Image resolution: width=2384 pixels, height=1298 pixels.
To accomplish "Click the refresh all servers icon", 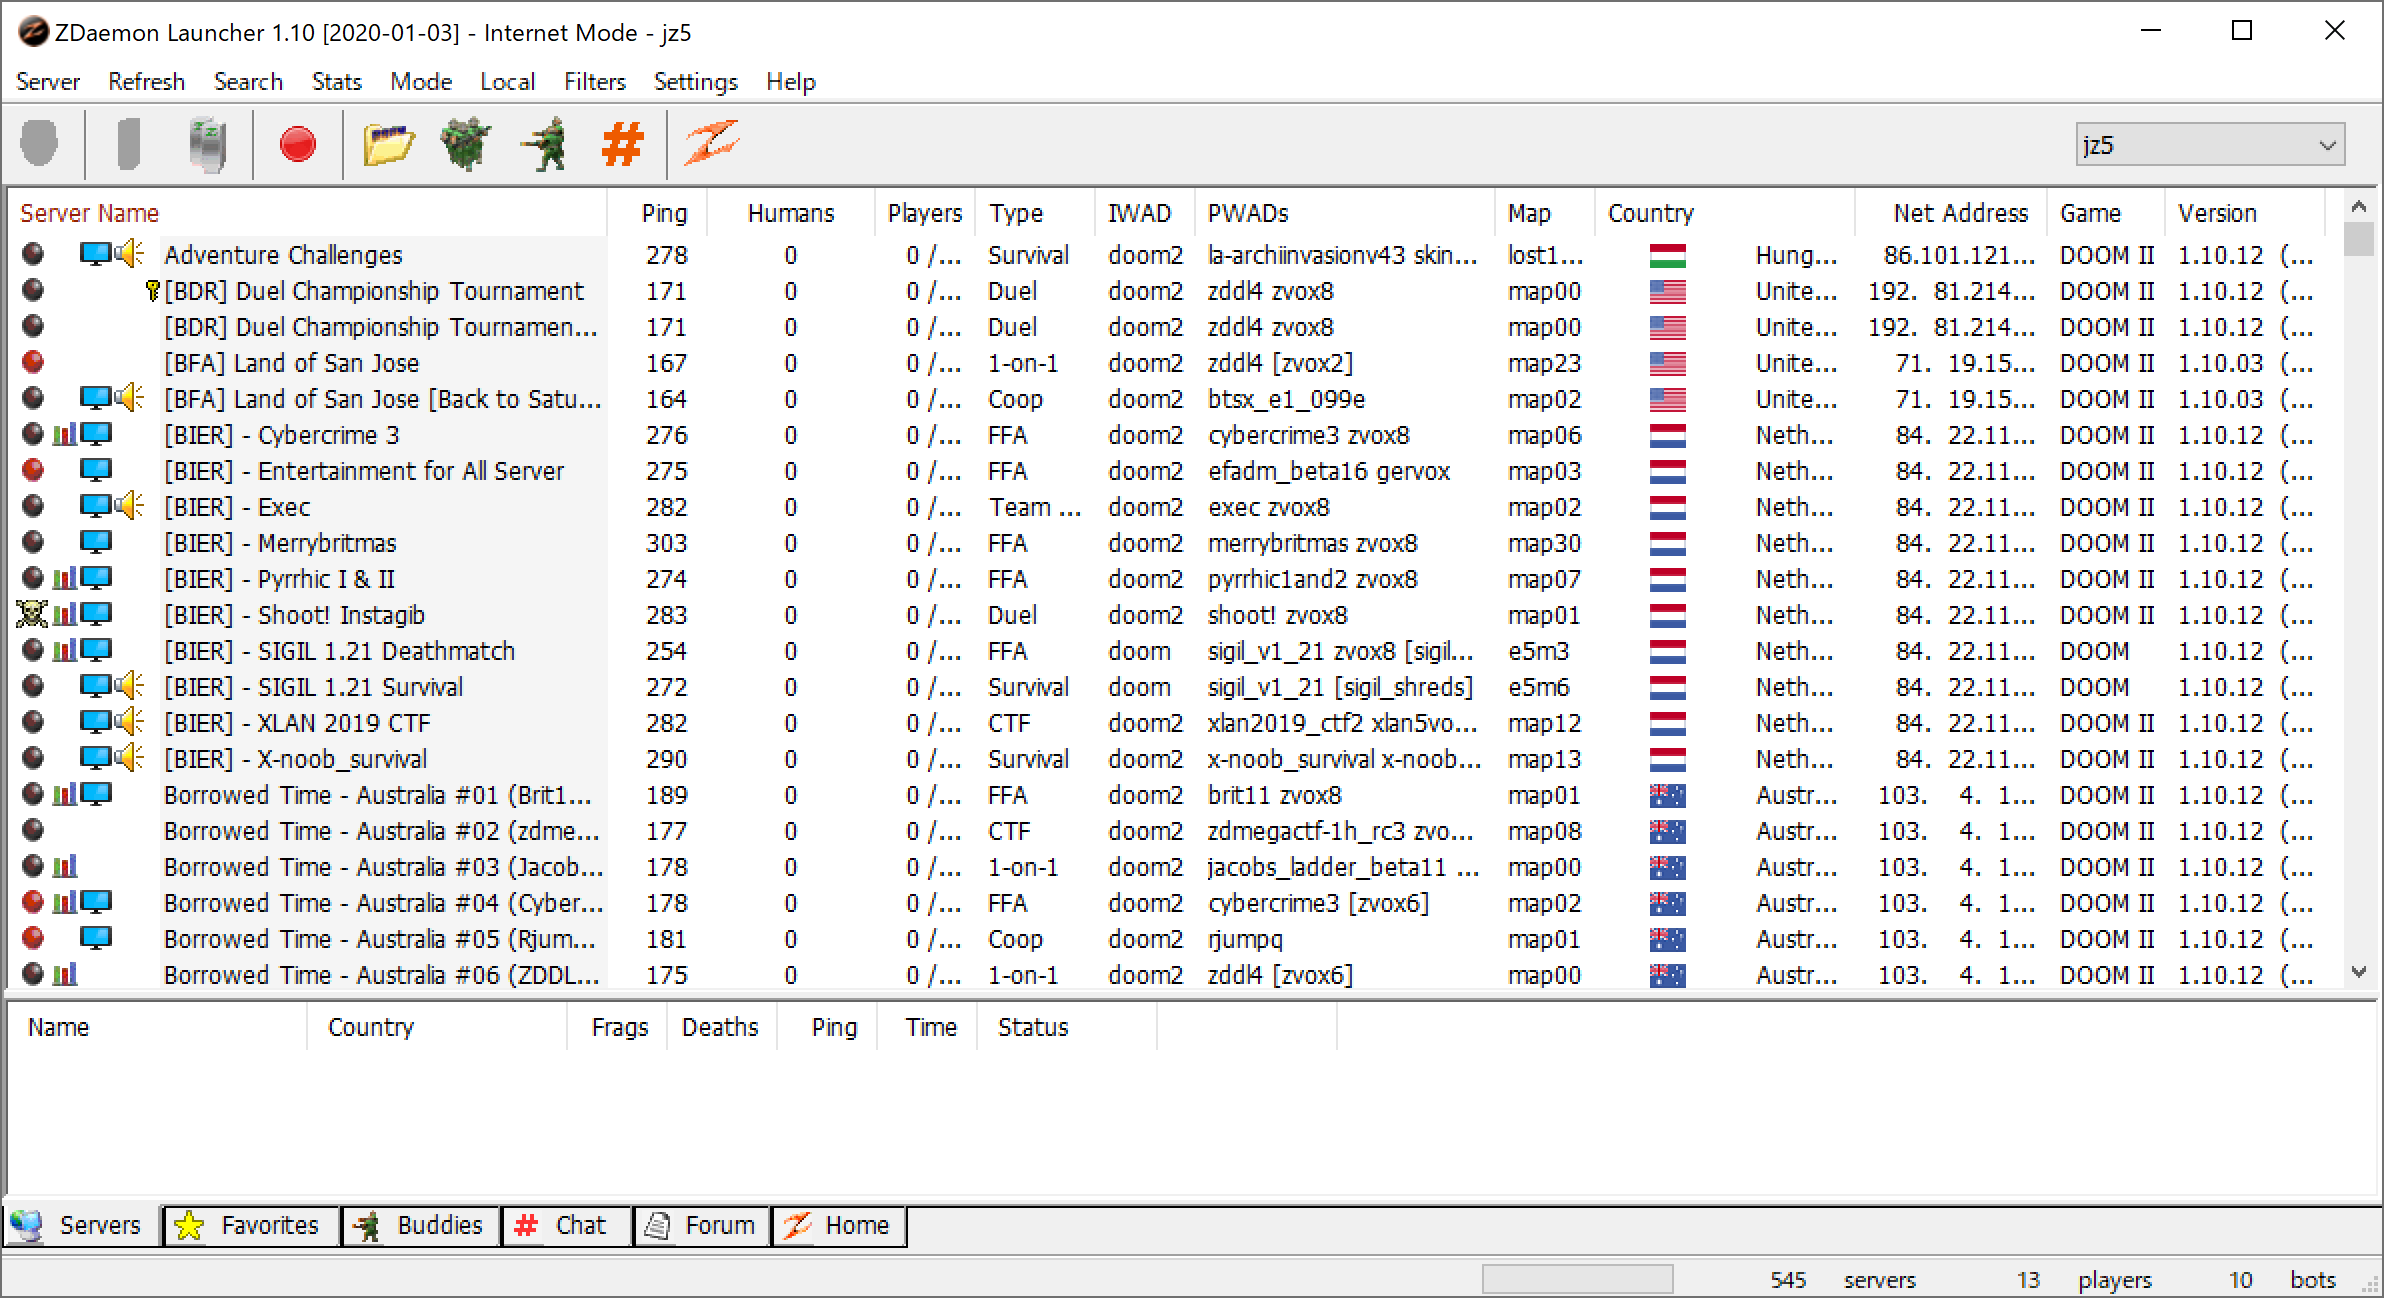I will click(x=207, y=145).
